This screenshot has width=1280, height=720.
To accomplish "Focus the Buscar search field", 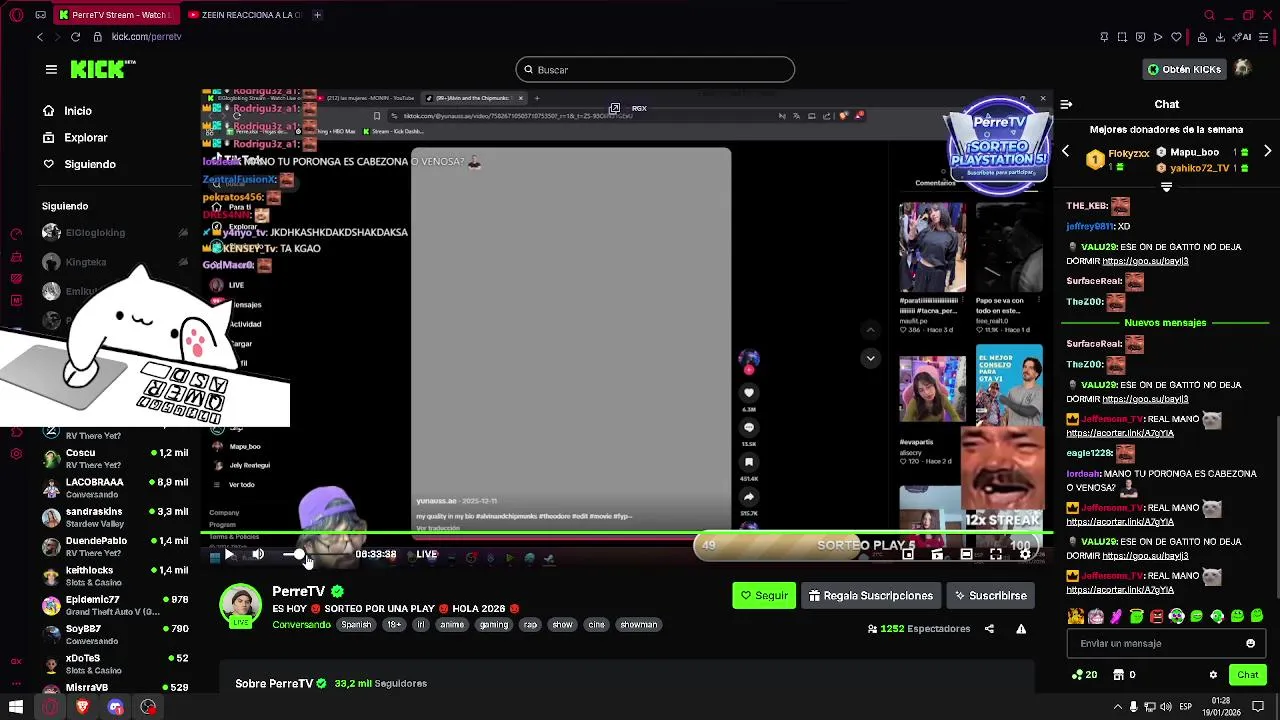I will 655,70.
